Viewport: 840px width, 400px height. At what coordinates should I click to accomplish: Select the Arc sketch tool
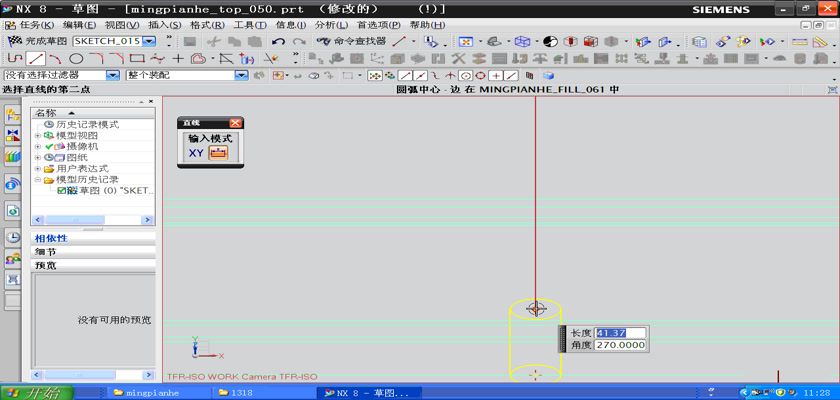tap(55, 58)
